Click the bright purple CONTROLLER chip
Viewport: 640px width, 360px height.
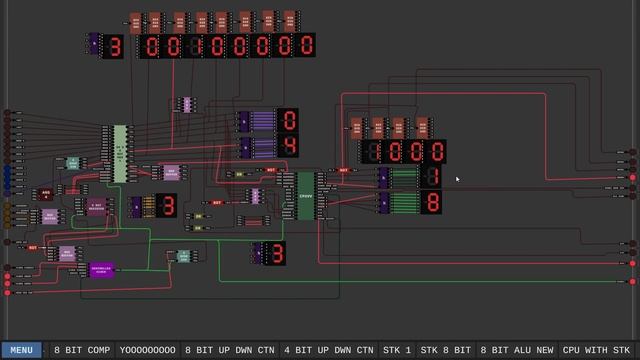[x=101, y=270]
